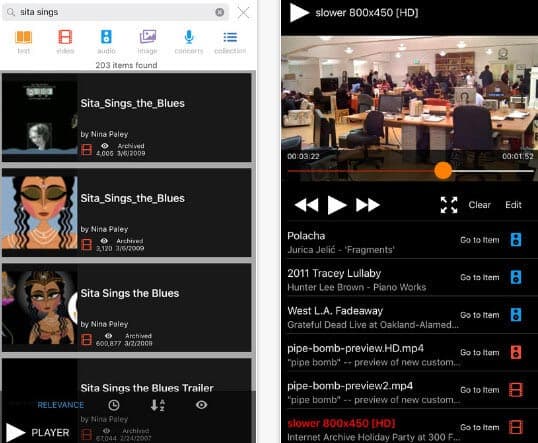Open 'Sita Sings the Blues Trailer' result

click(x=127, y=401)
